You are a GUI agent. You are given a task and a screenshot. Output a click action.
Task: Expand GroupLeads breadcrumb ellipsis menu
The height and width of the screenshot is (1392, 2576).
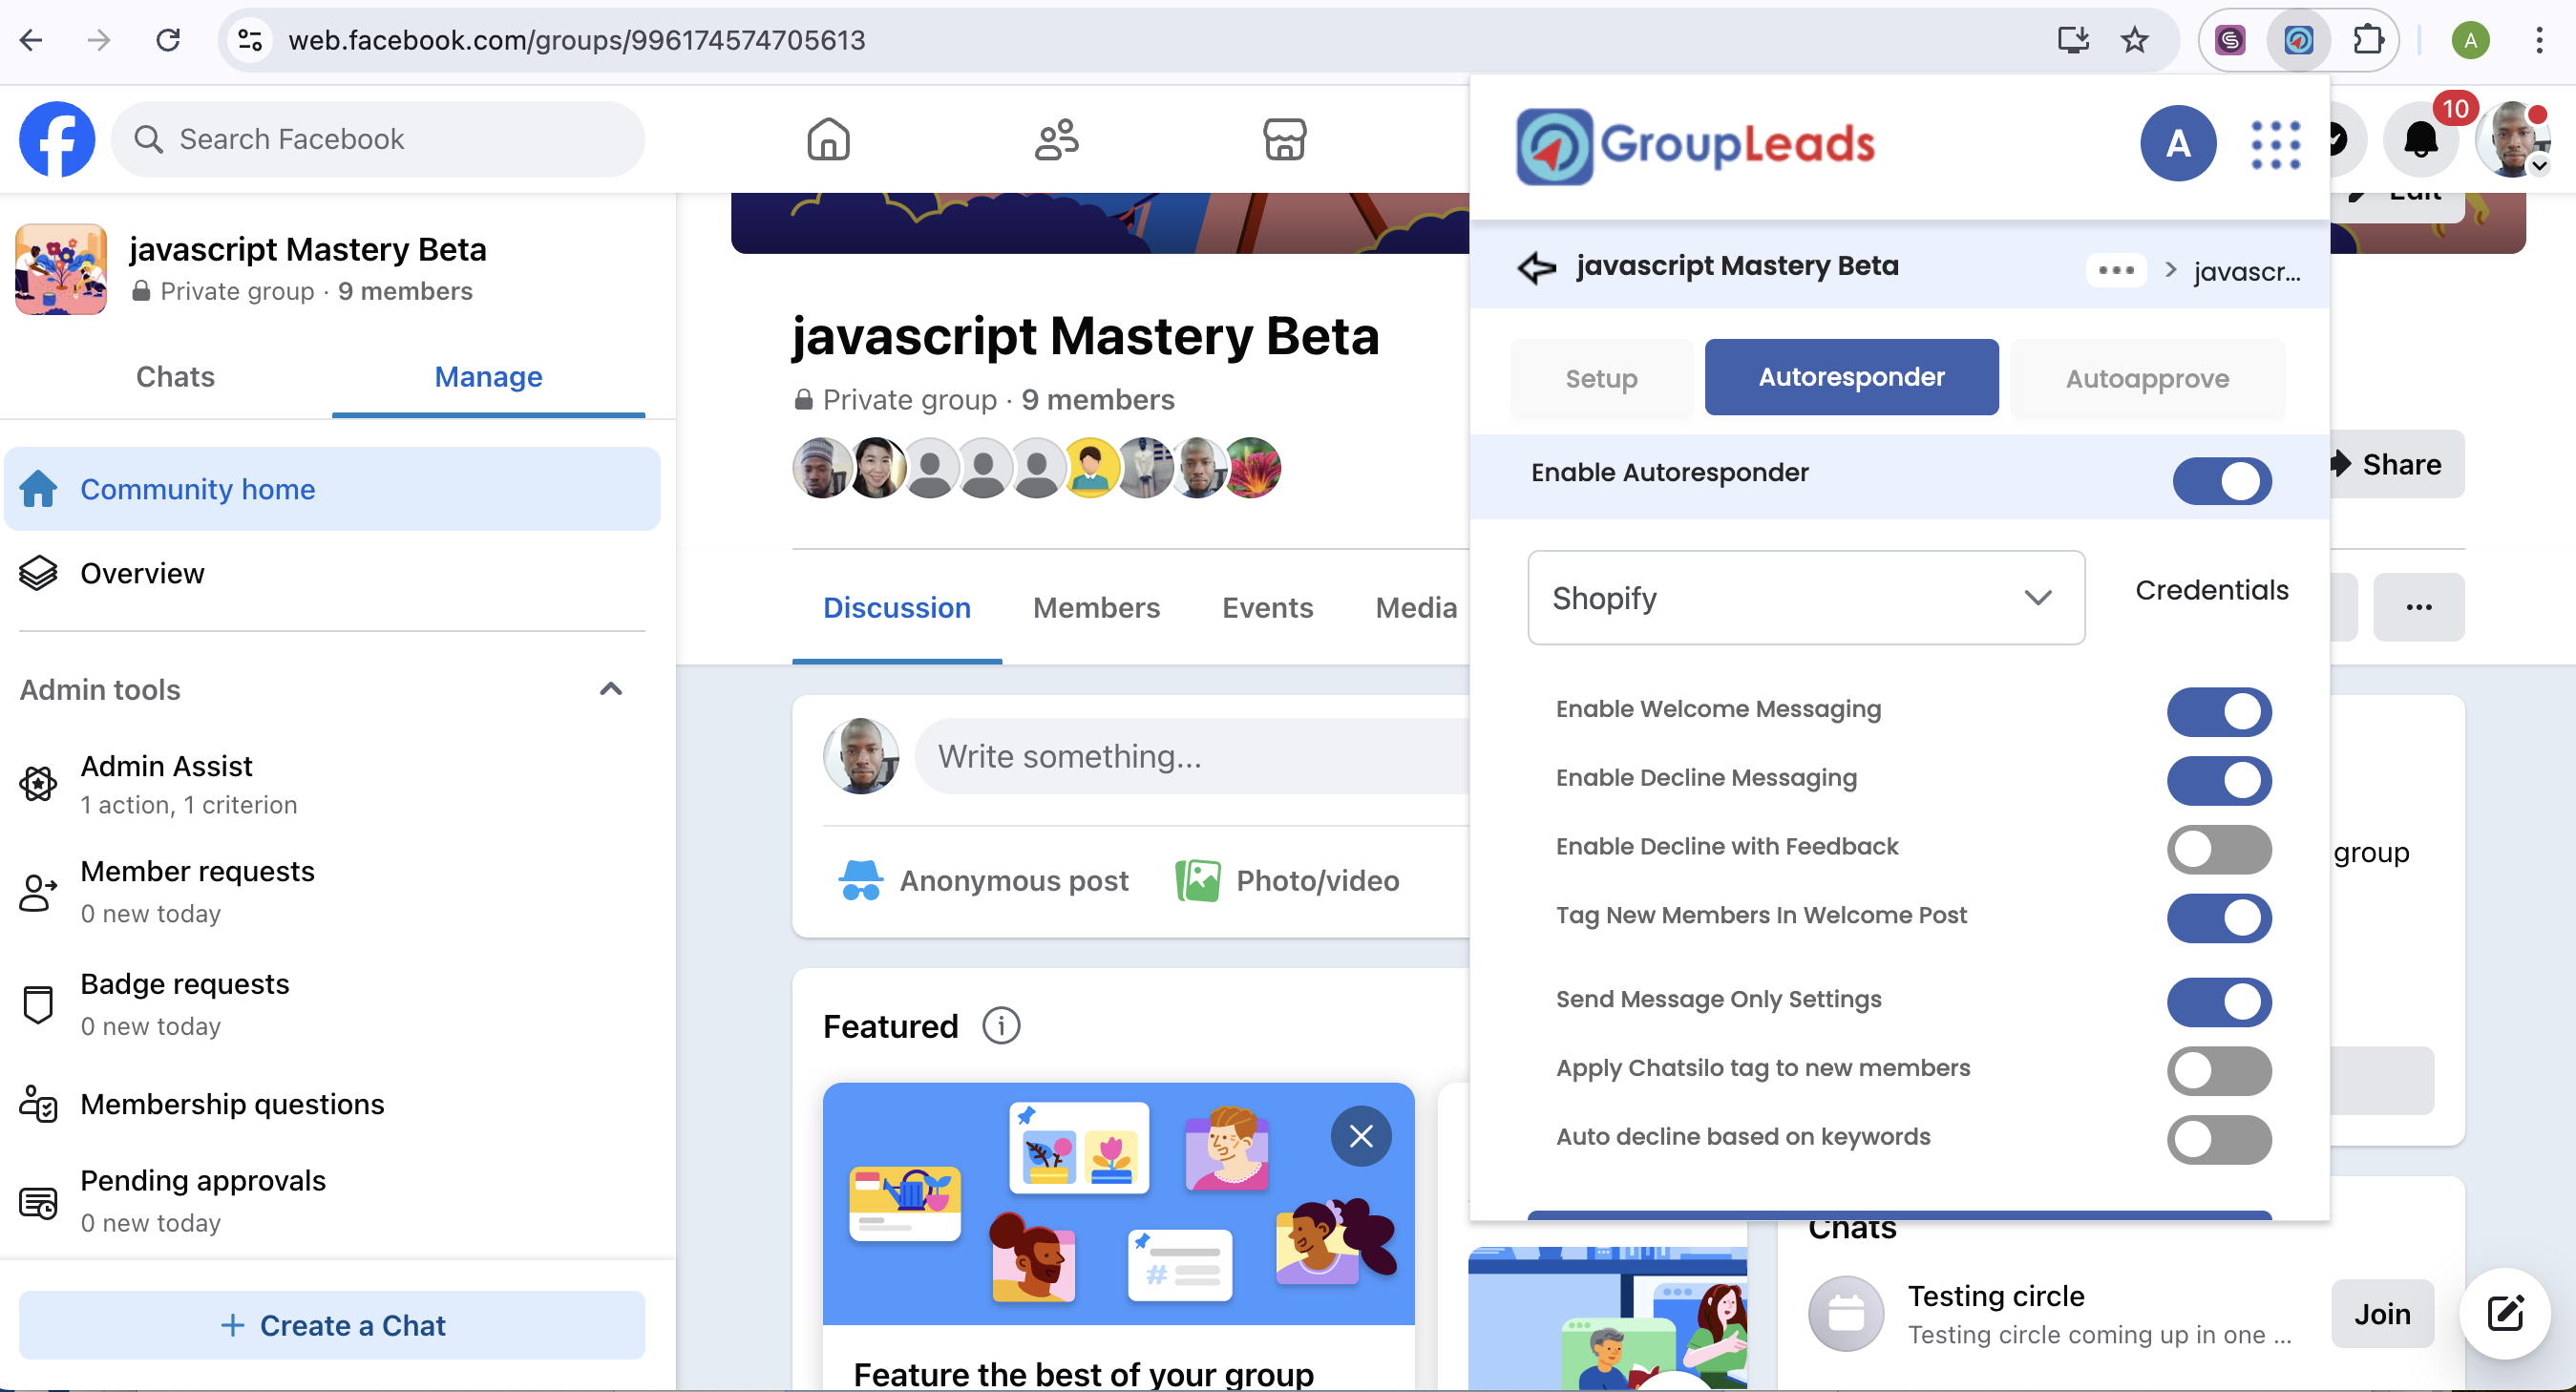click(2115, 270)
